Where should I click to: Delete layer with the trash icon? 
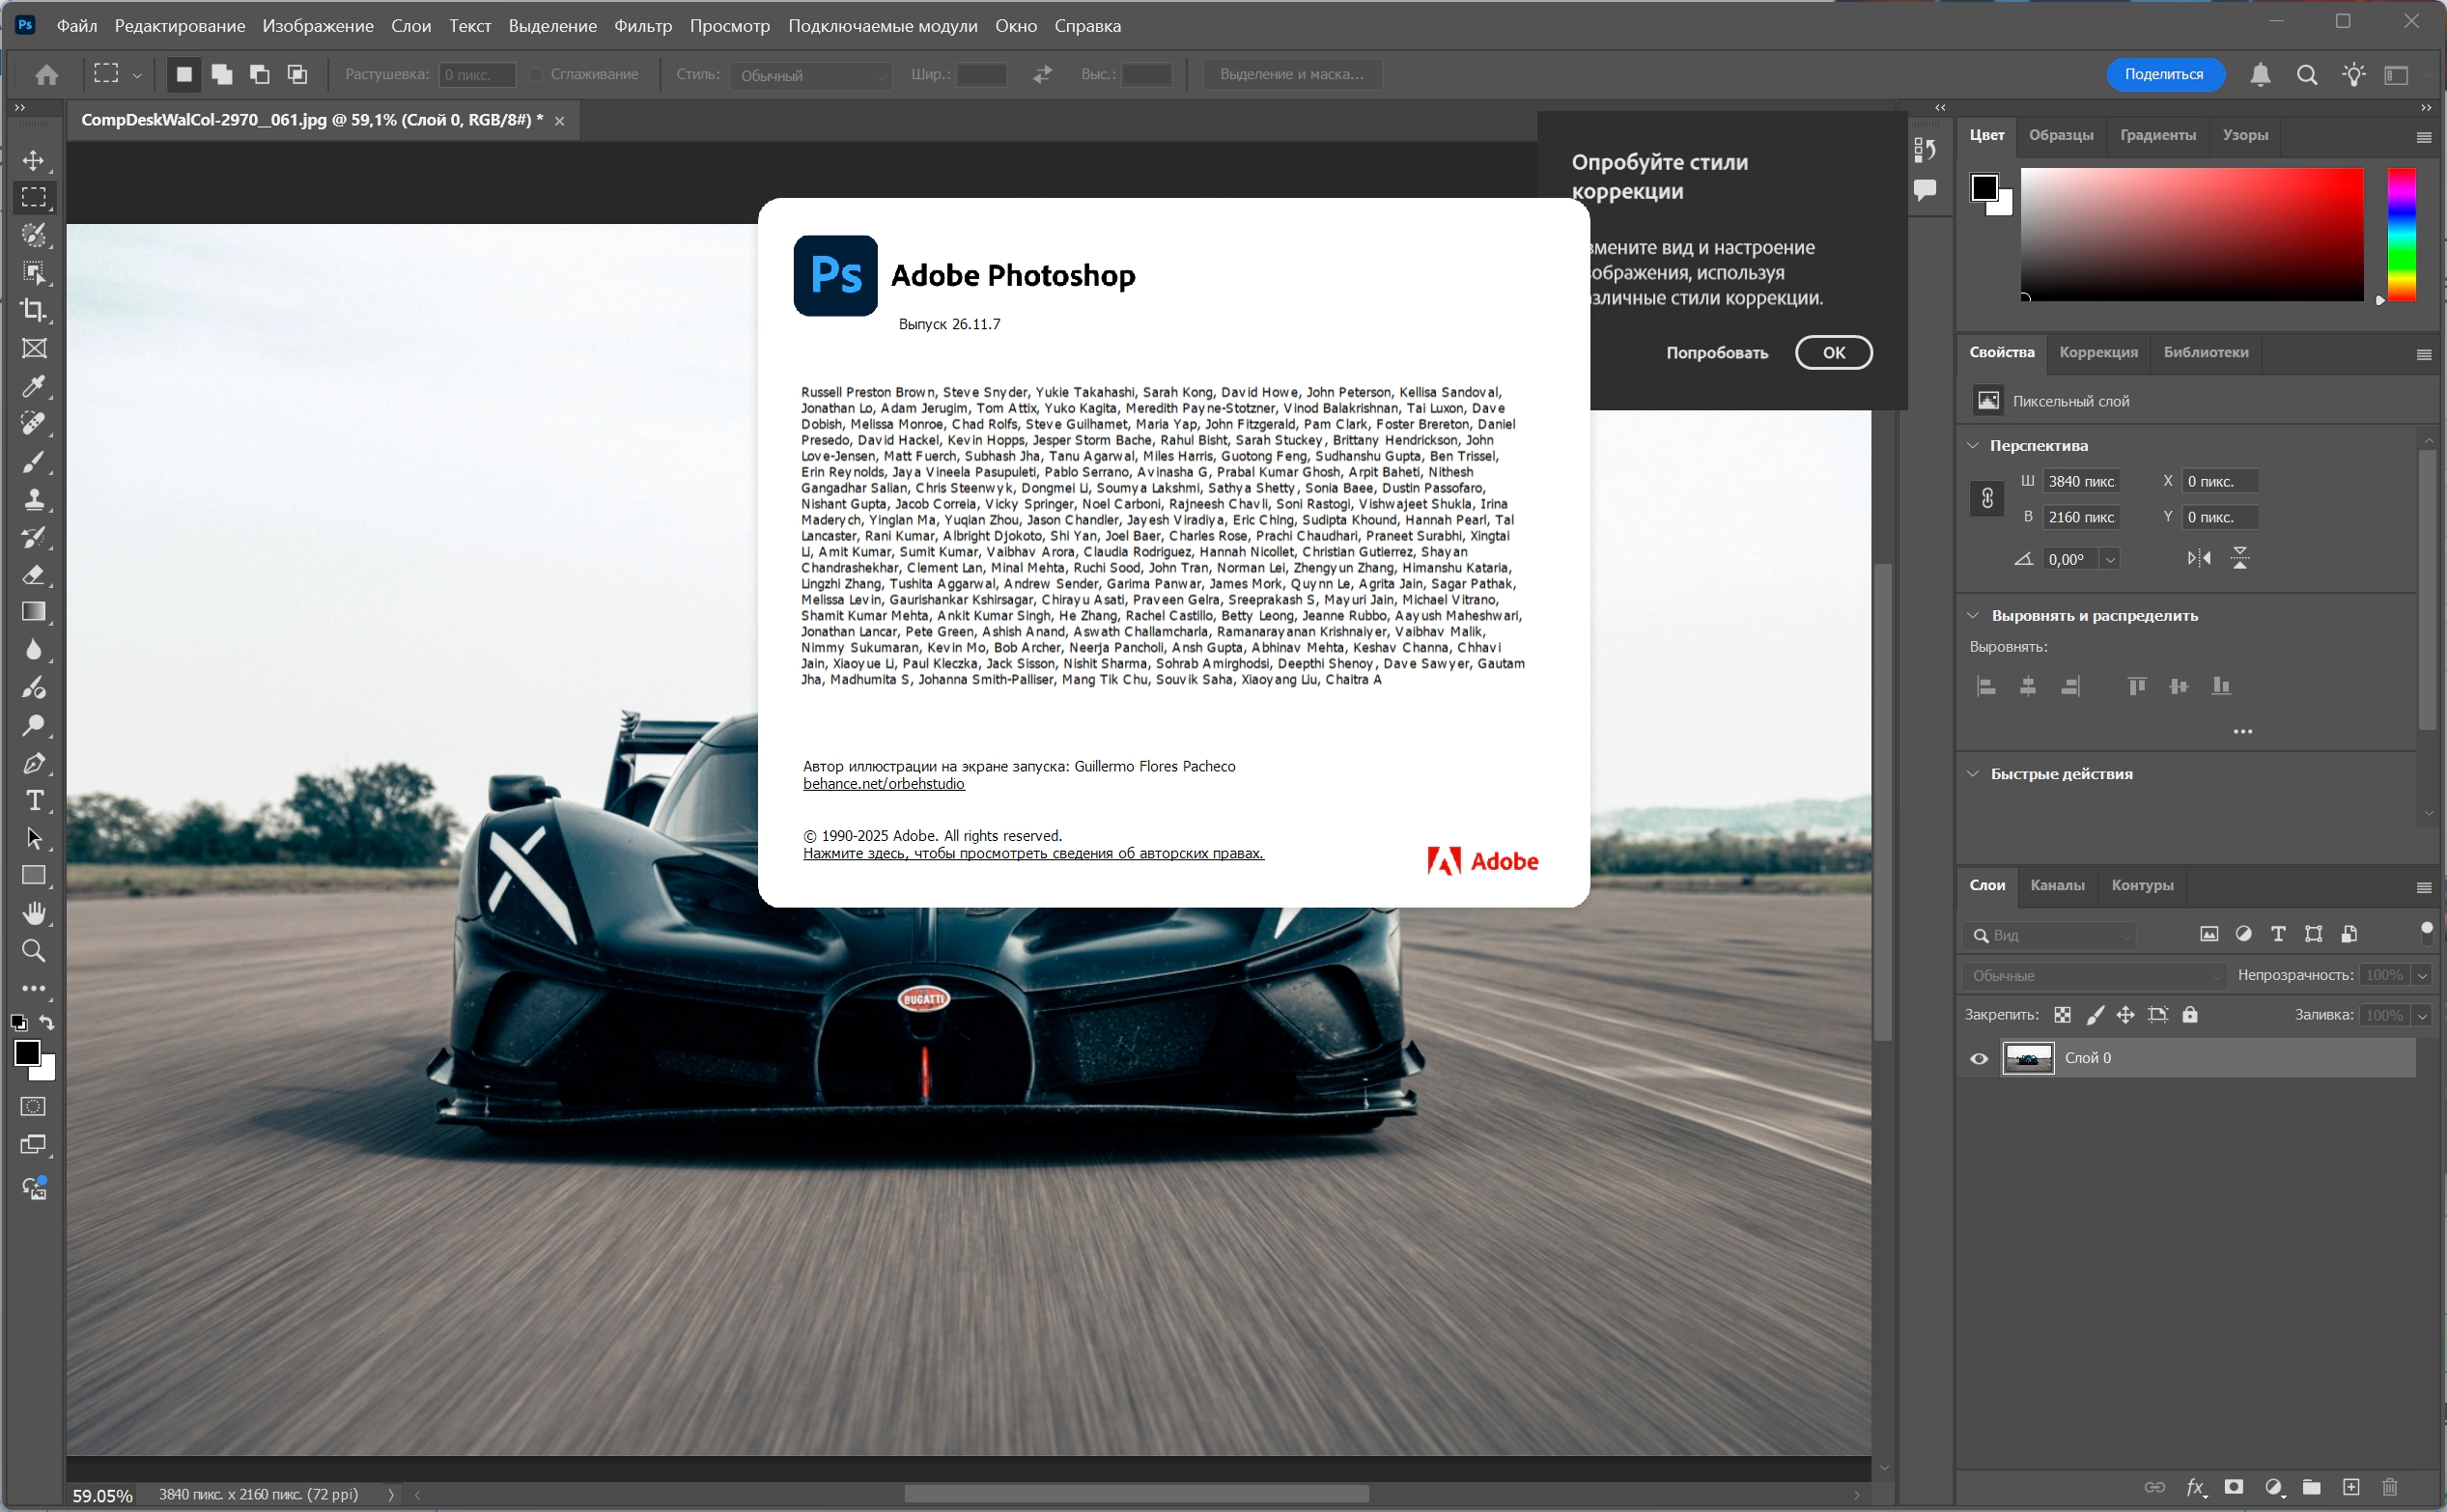click(2390, 1487)
